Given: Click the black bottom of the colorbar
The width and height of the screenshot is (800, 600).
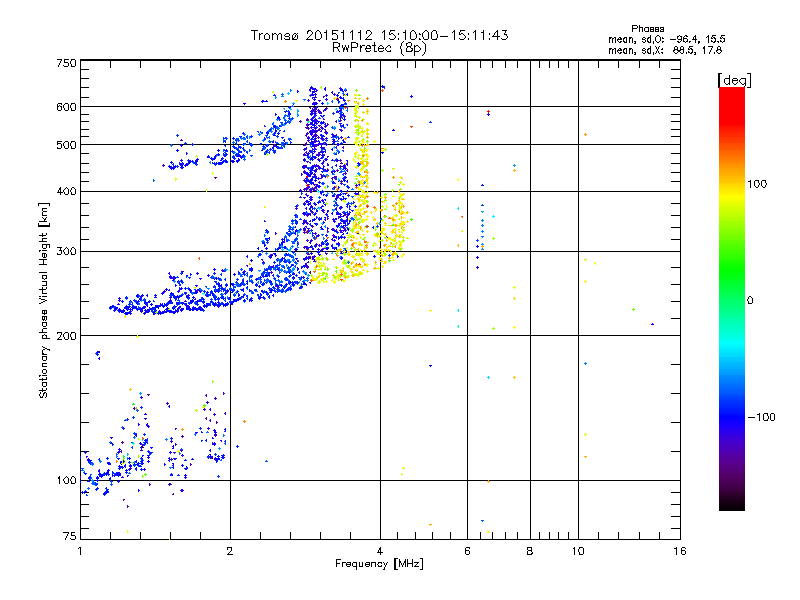Looking at the screenshot, I should point(732,503).
